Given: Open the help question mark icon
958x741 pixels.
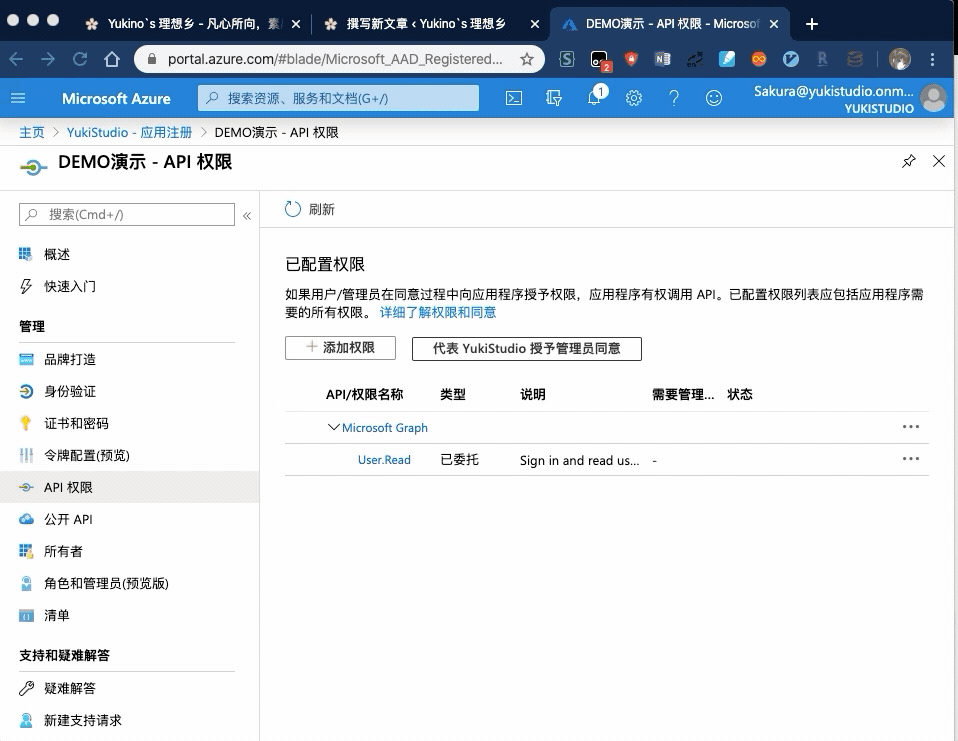Looking at the screenshot, I should pyautogui.click(x=674, y=98).
